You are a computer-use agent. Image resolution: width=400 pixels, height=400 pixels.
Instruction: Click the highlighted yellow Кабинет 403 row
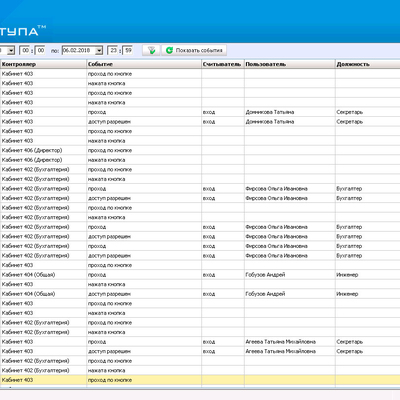pos(200,380)
